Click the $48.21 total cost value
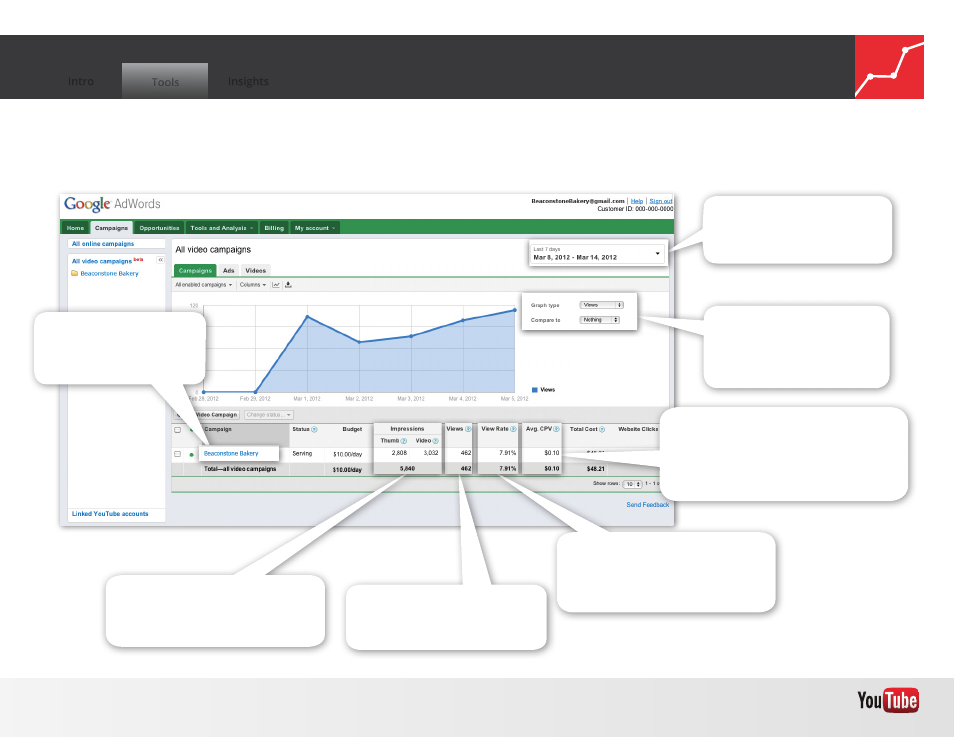 tap(596, 469)
